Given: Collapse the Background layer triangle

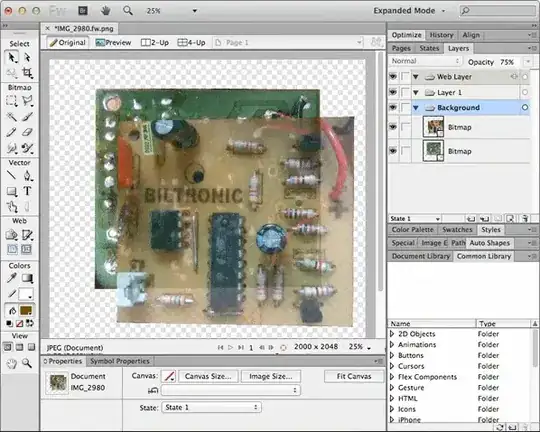Looking at the screenshot, I should click(x=416, y=108).
